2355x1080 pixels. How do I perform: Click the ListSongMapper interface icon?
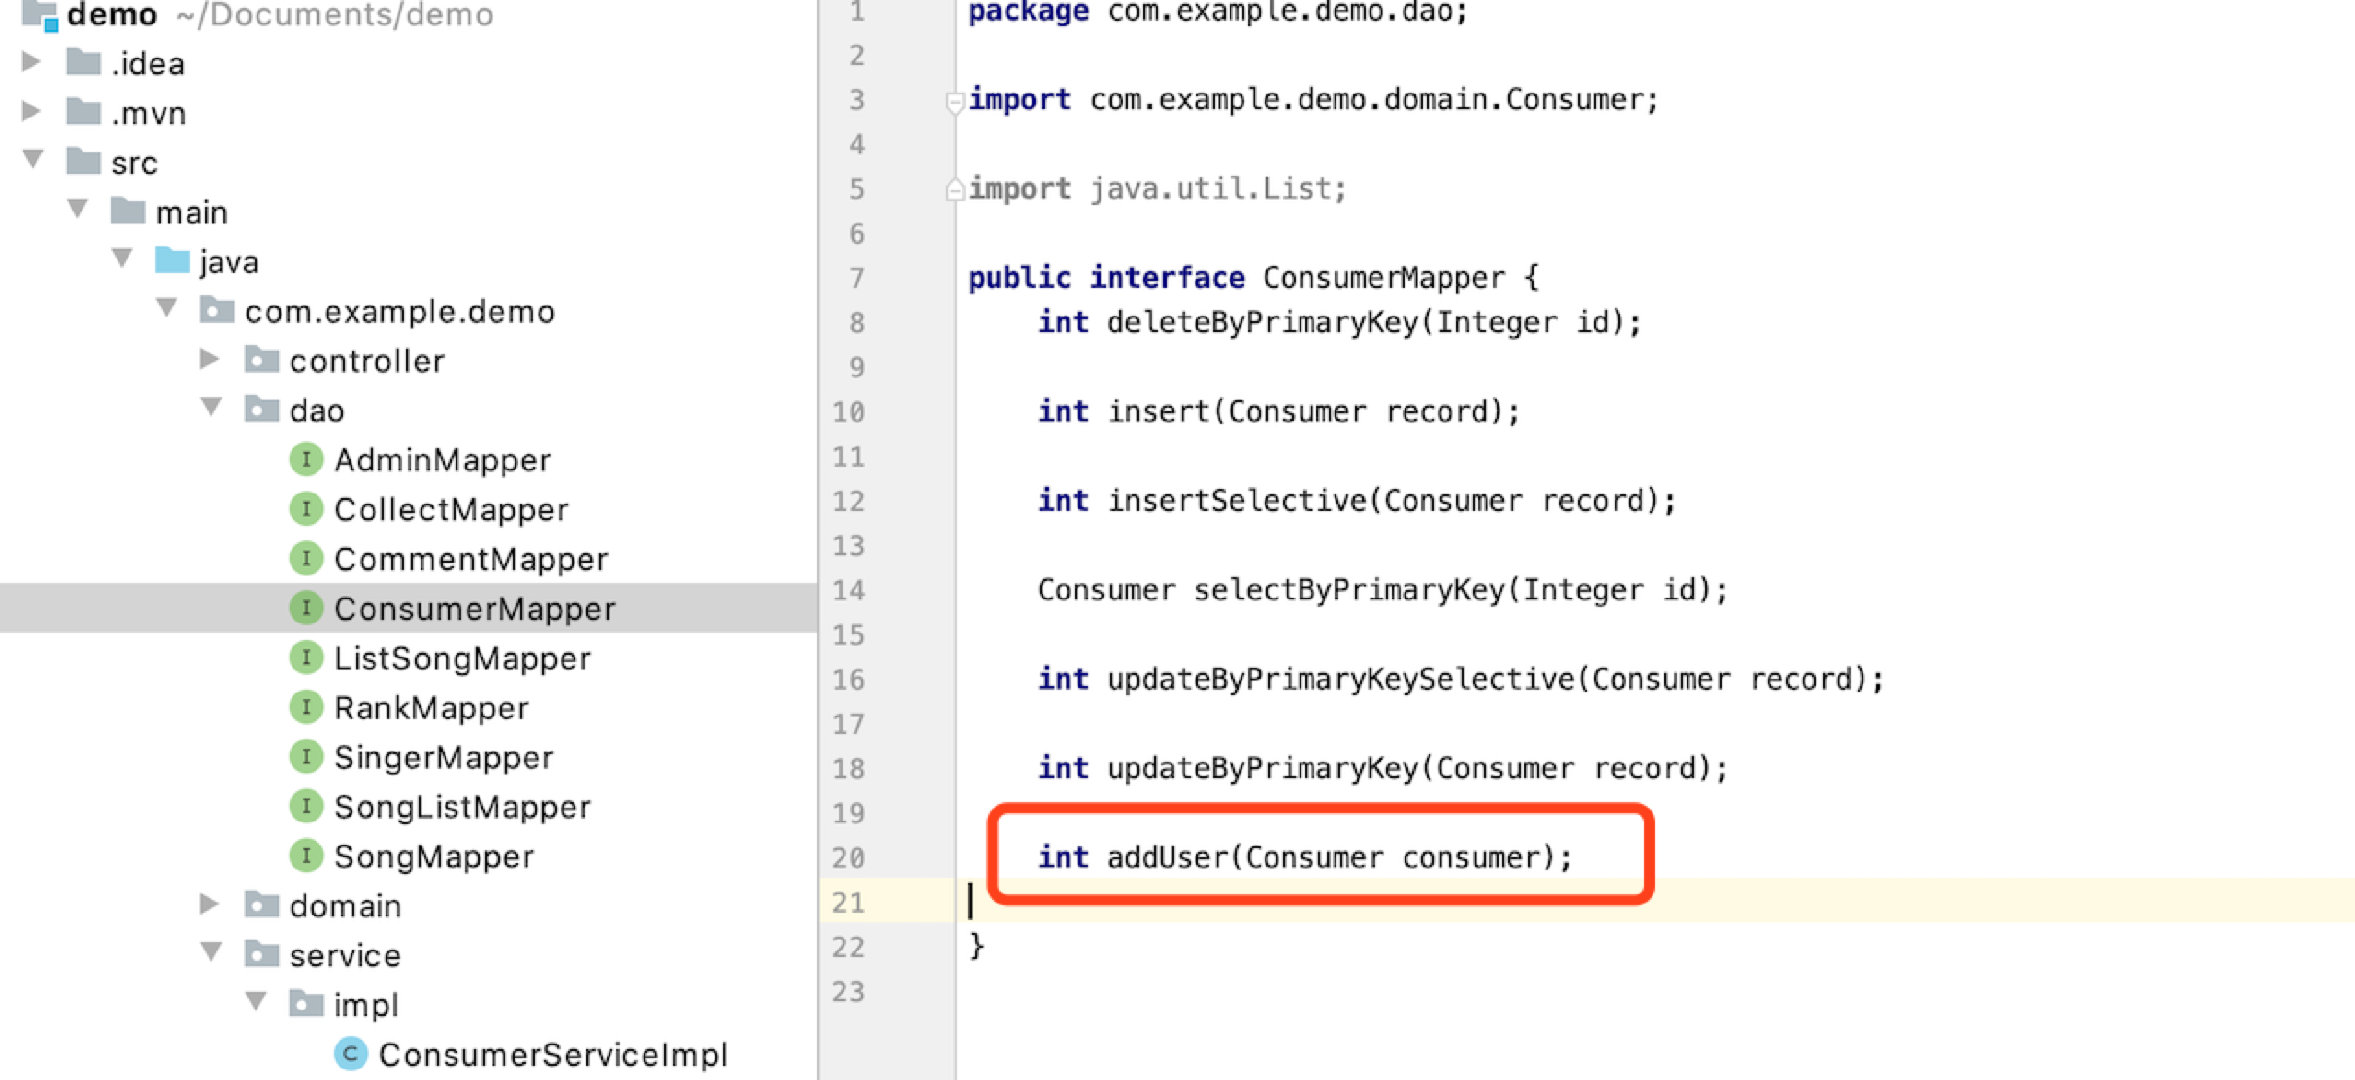point(306,657)
